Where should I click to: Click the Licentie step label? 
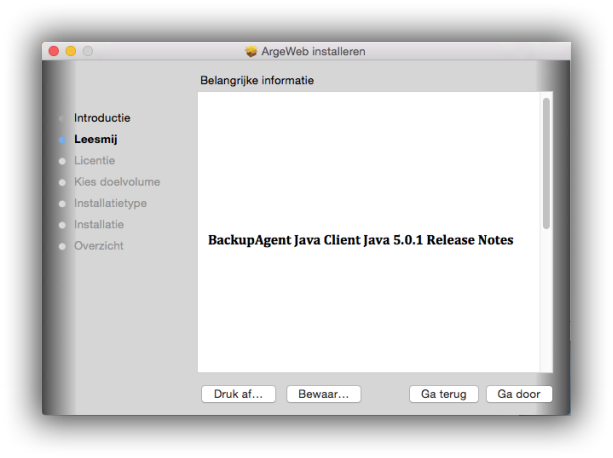click(95, 161)
